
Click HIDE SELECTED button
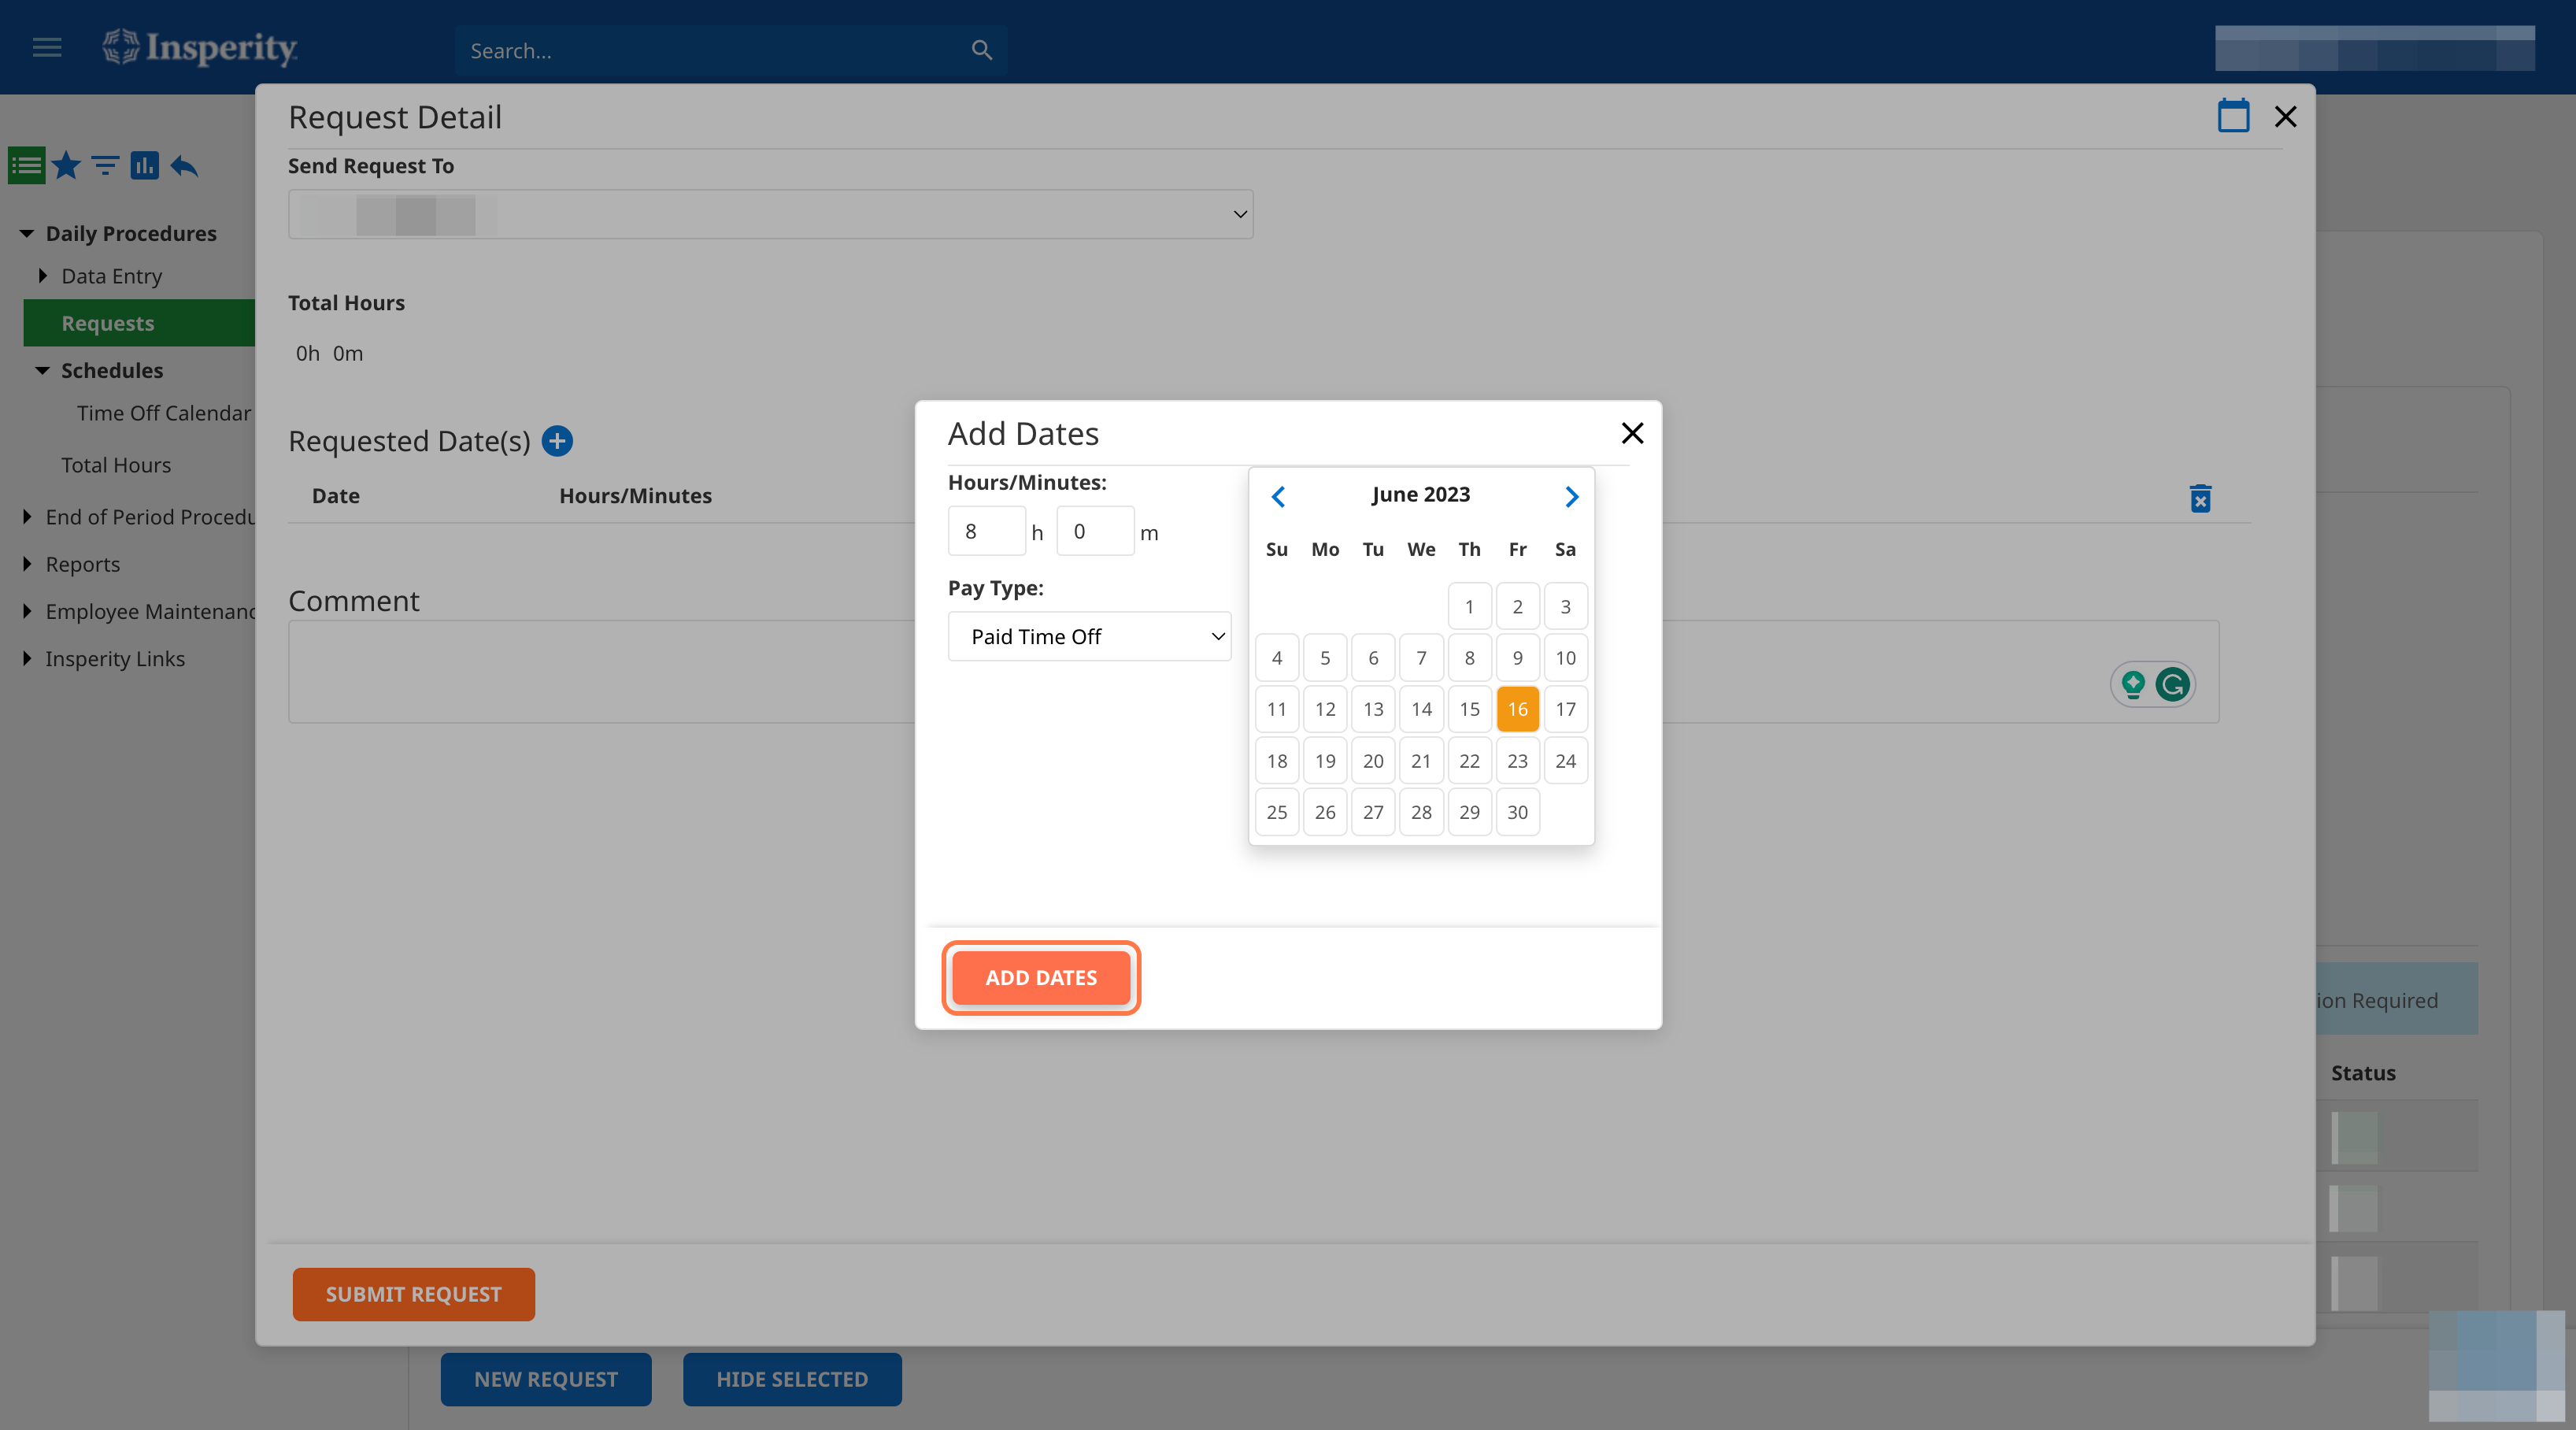pos(792,1379)
